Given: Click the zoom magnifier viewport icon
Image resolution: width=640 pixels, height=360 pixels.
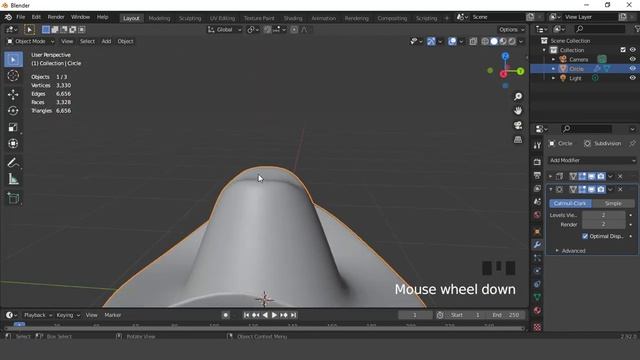Looking at the screenshot, I should 518,97.
